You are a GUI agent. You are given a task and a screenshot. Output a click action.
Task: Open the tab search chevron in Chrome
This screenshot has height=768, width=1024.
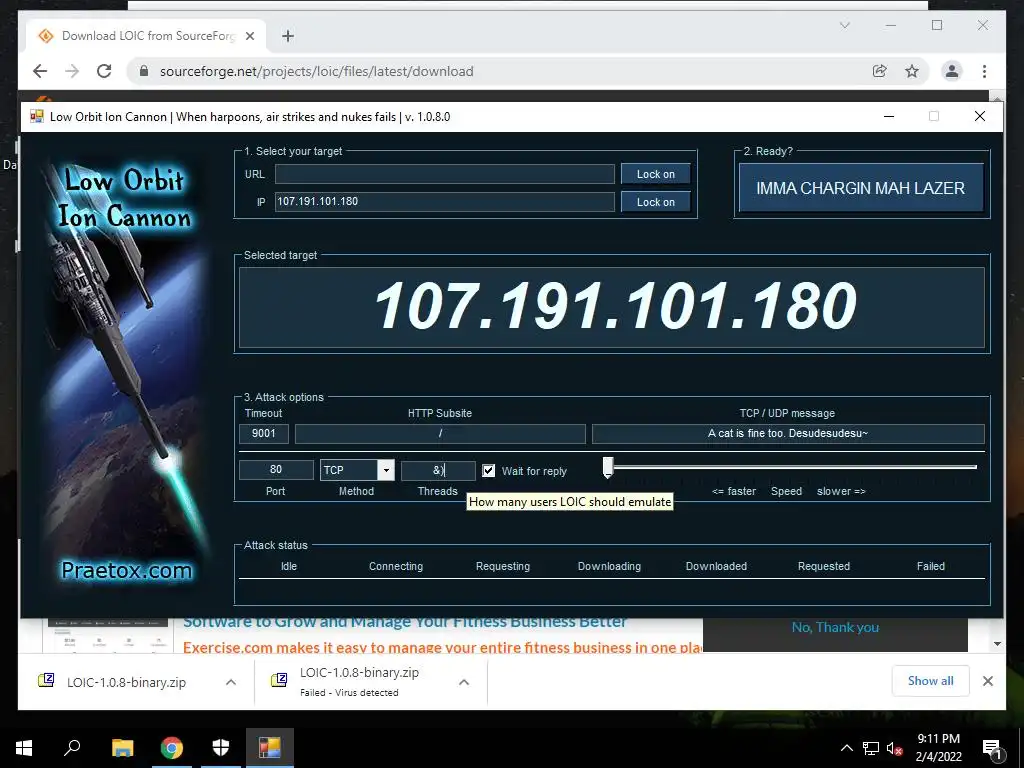[844, 25]
